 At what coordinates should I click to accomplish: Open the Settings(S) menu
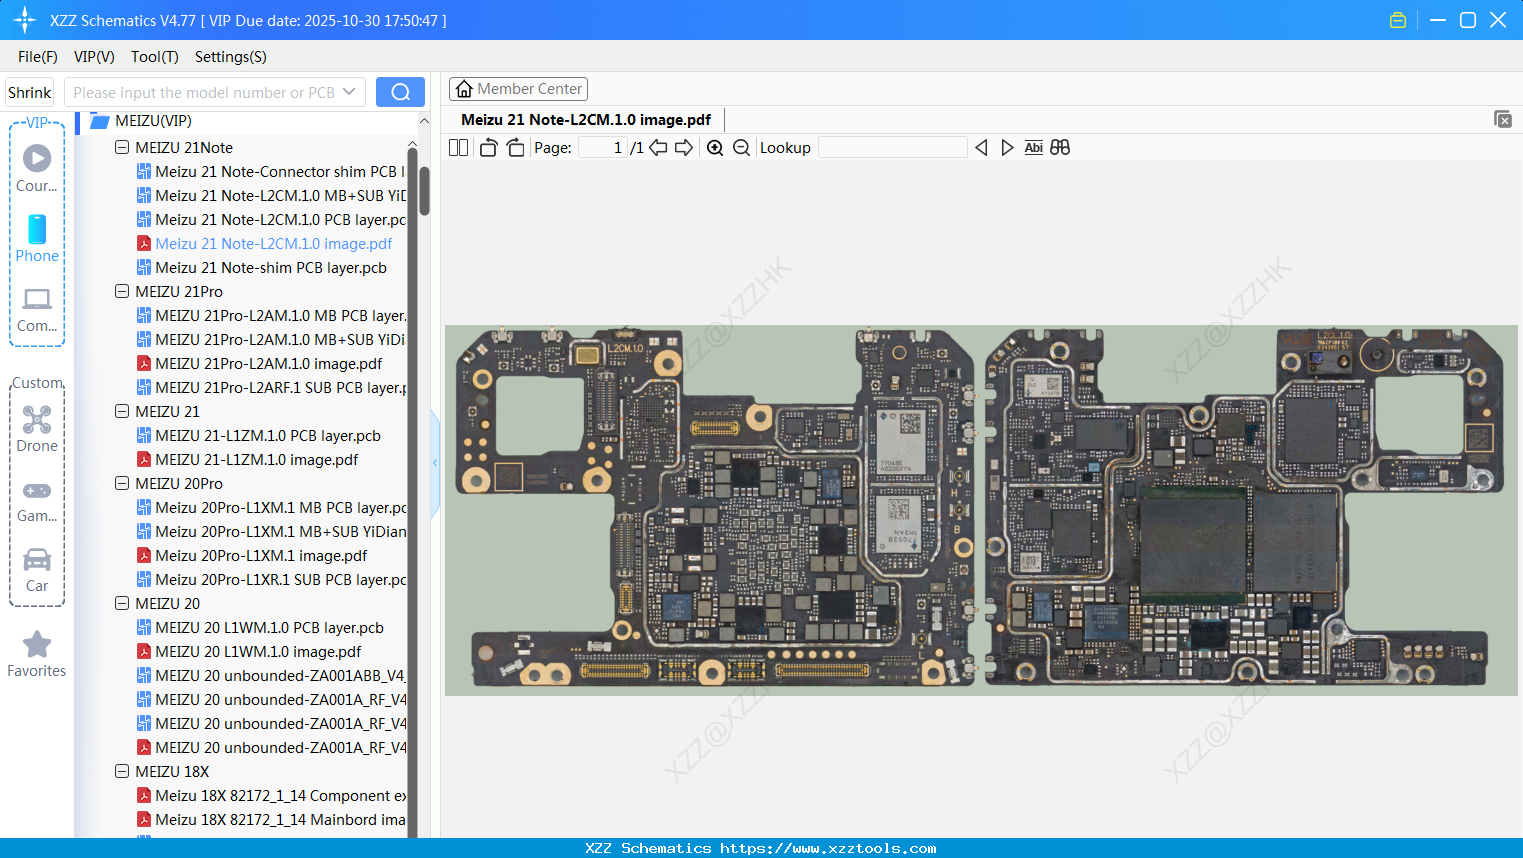(x=231, y=57)
